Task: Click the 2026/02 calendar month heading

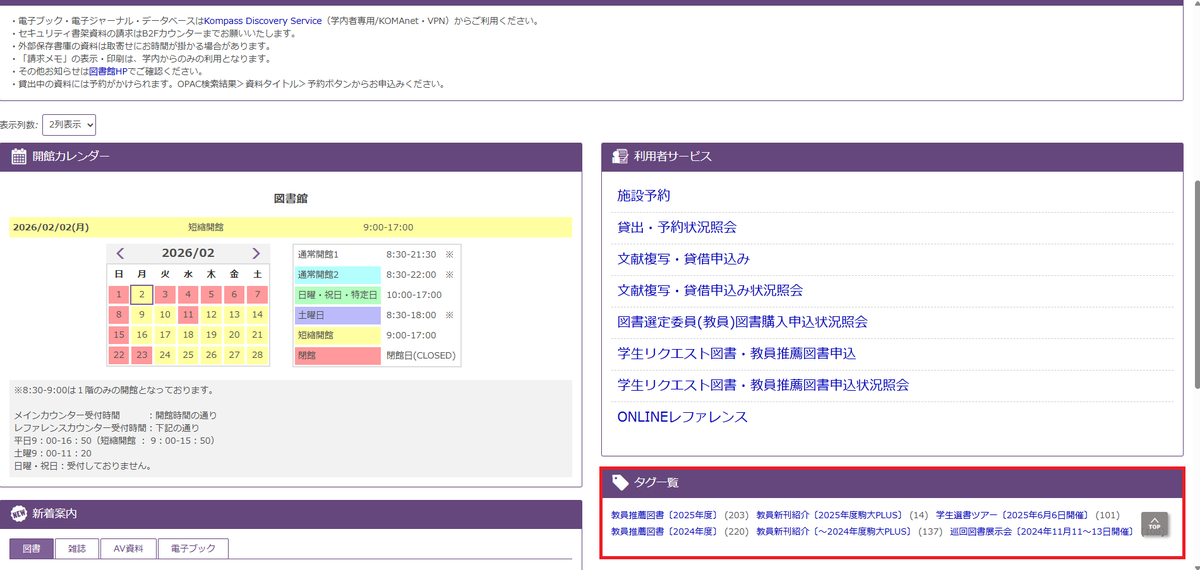Action: tap(188, 254)
